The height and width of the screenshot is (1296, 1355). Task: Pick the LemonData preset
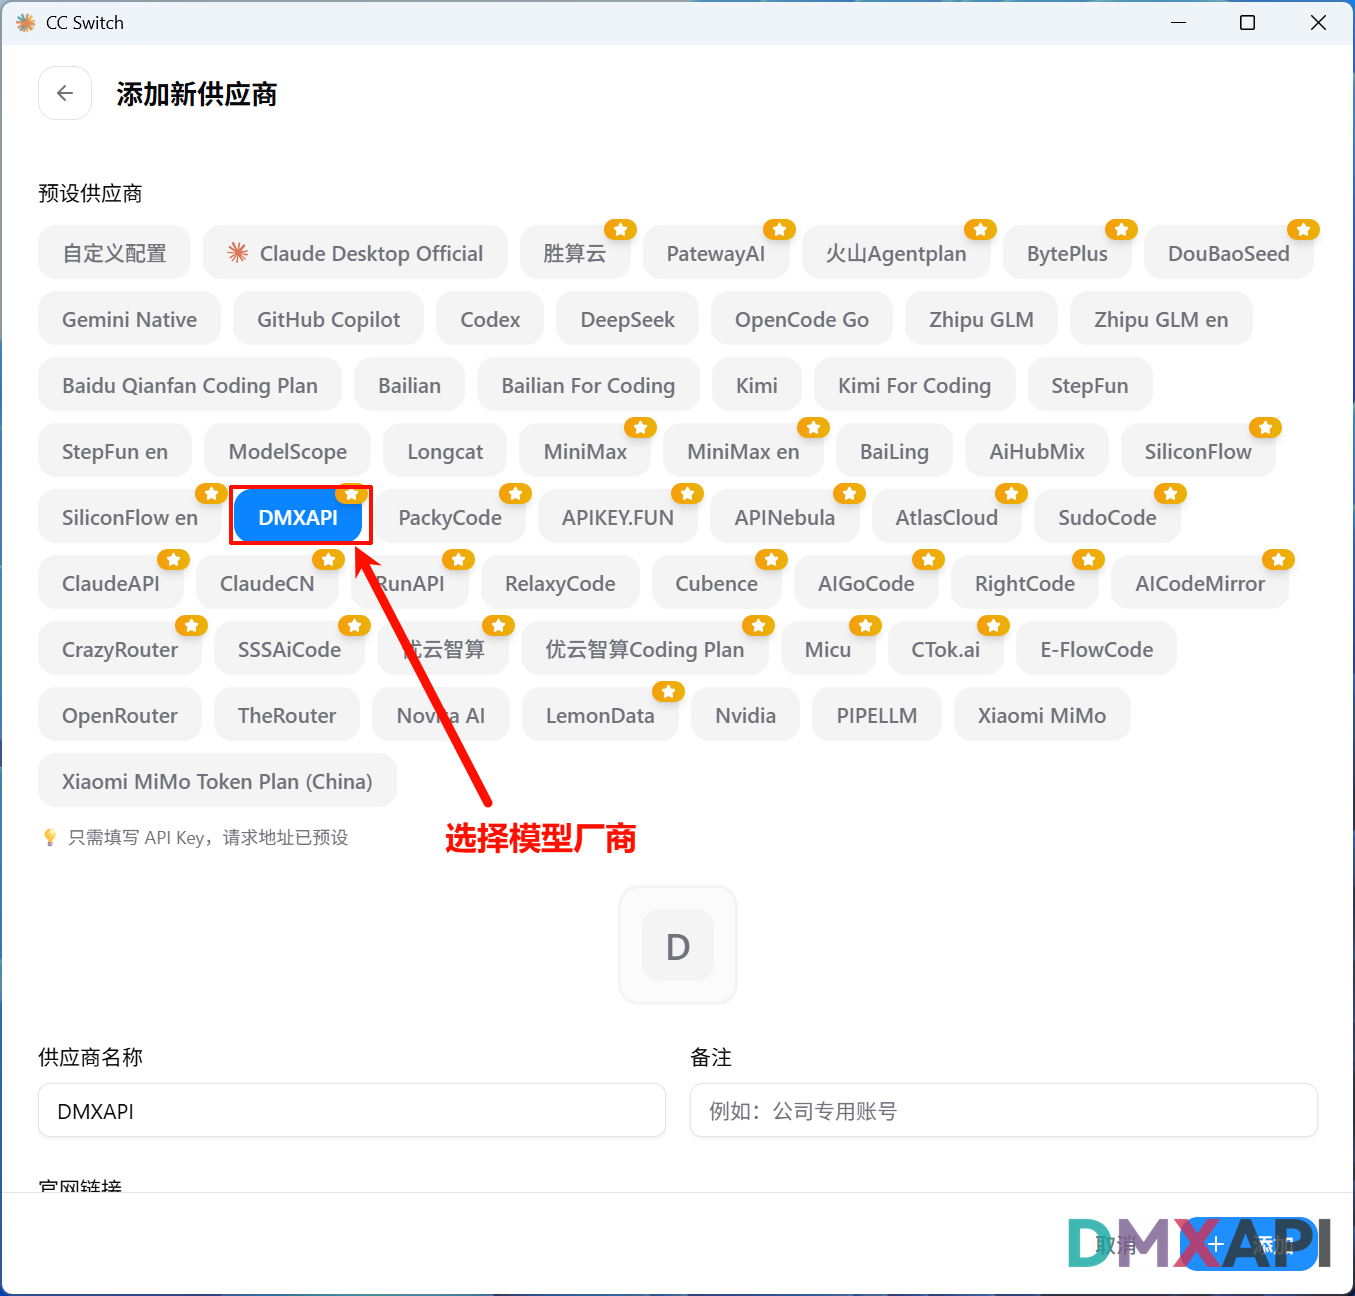(600, 715)
